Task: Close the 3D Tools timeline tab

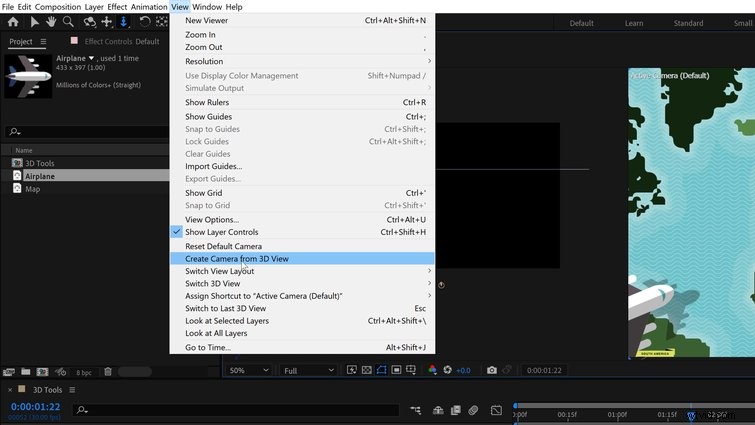Action: pos(10,390)
